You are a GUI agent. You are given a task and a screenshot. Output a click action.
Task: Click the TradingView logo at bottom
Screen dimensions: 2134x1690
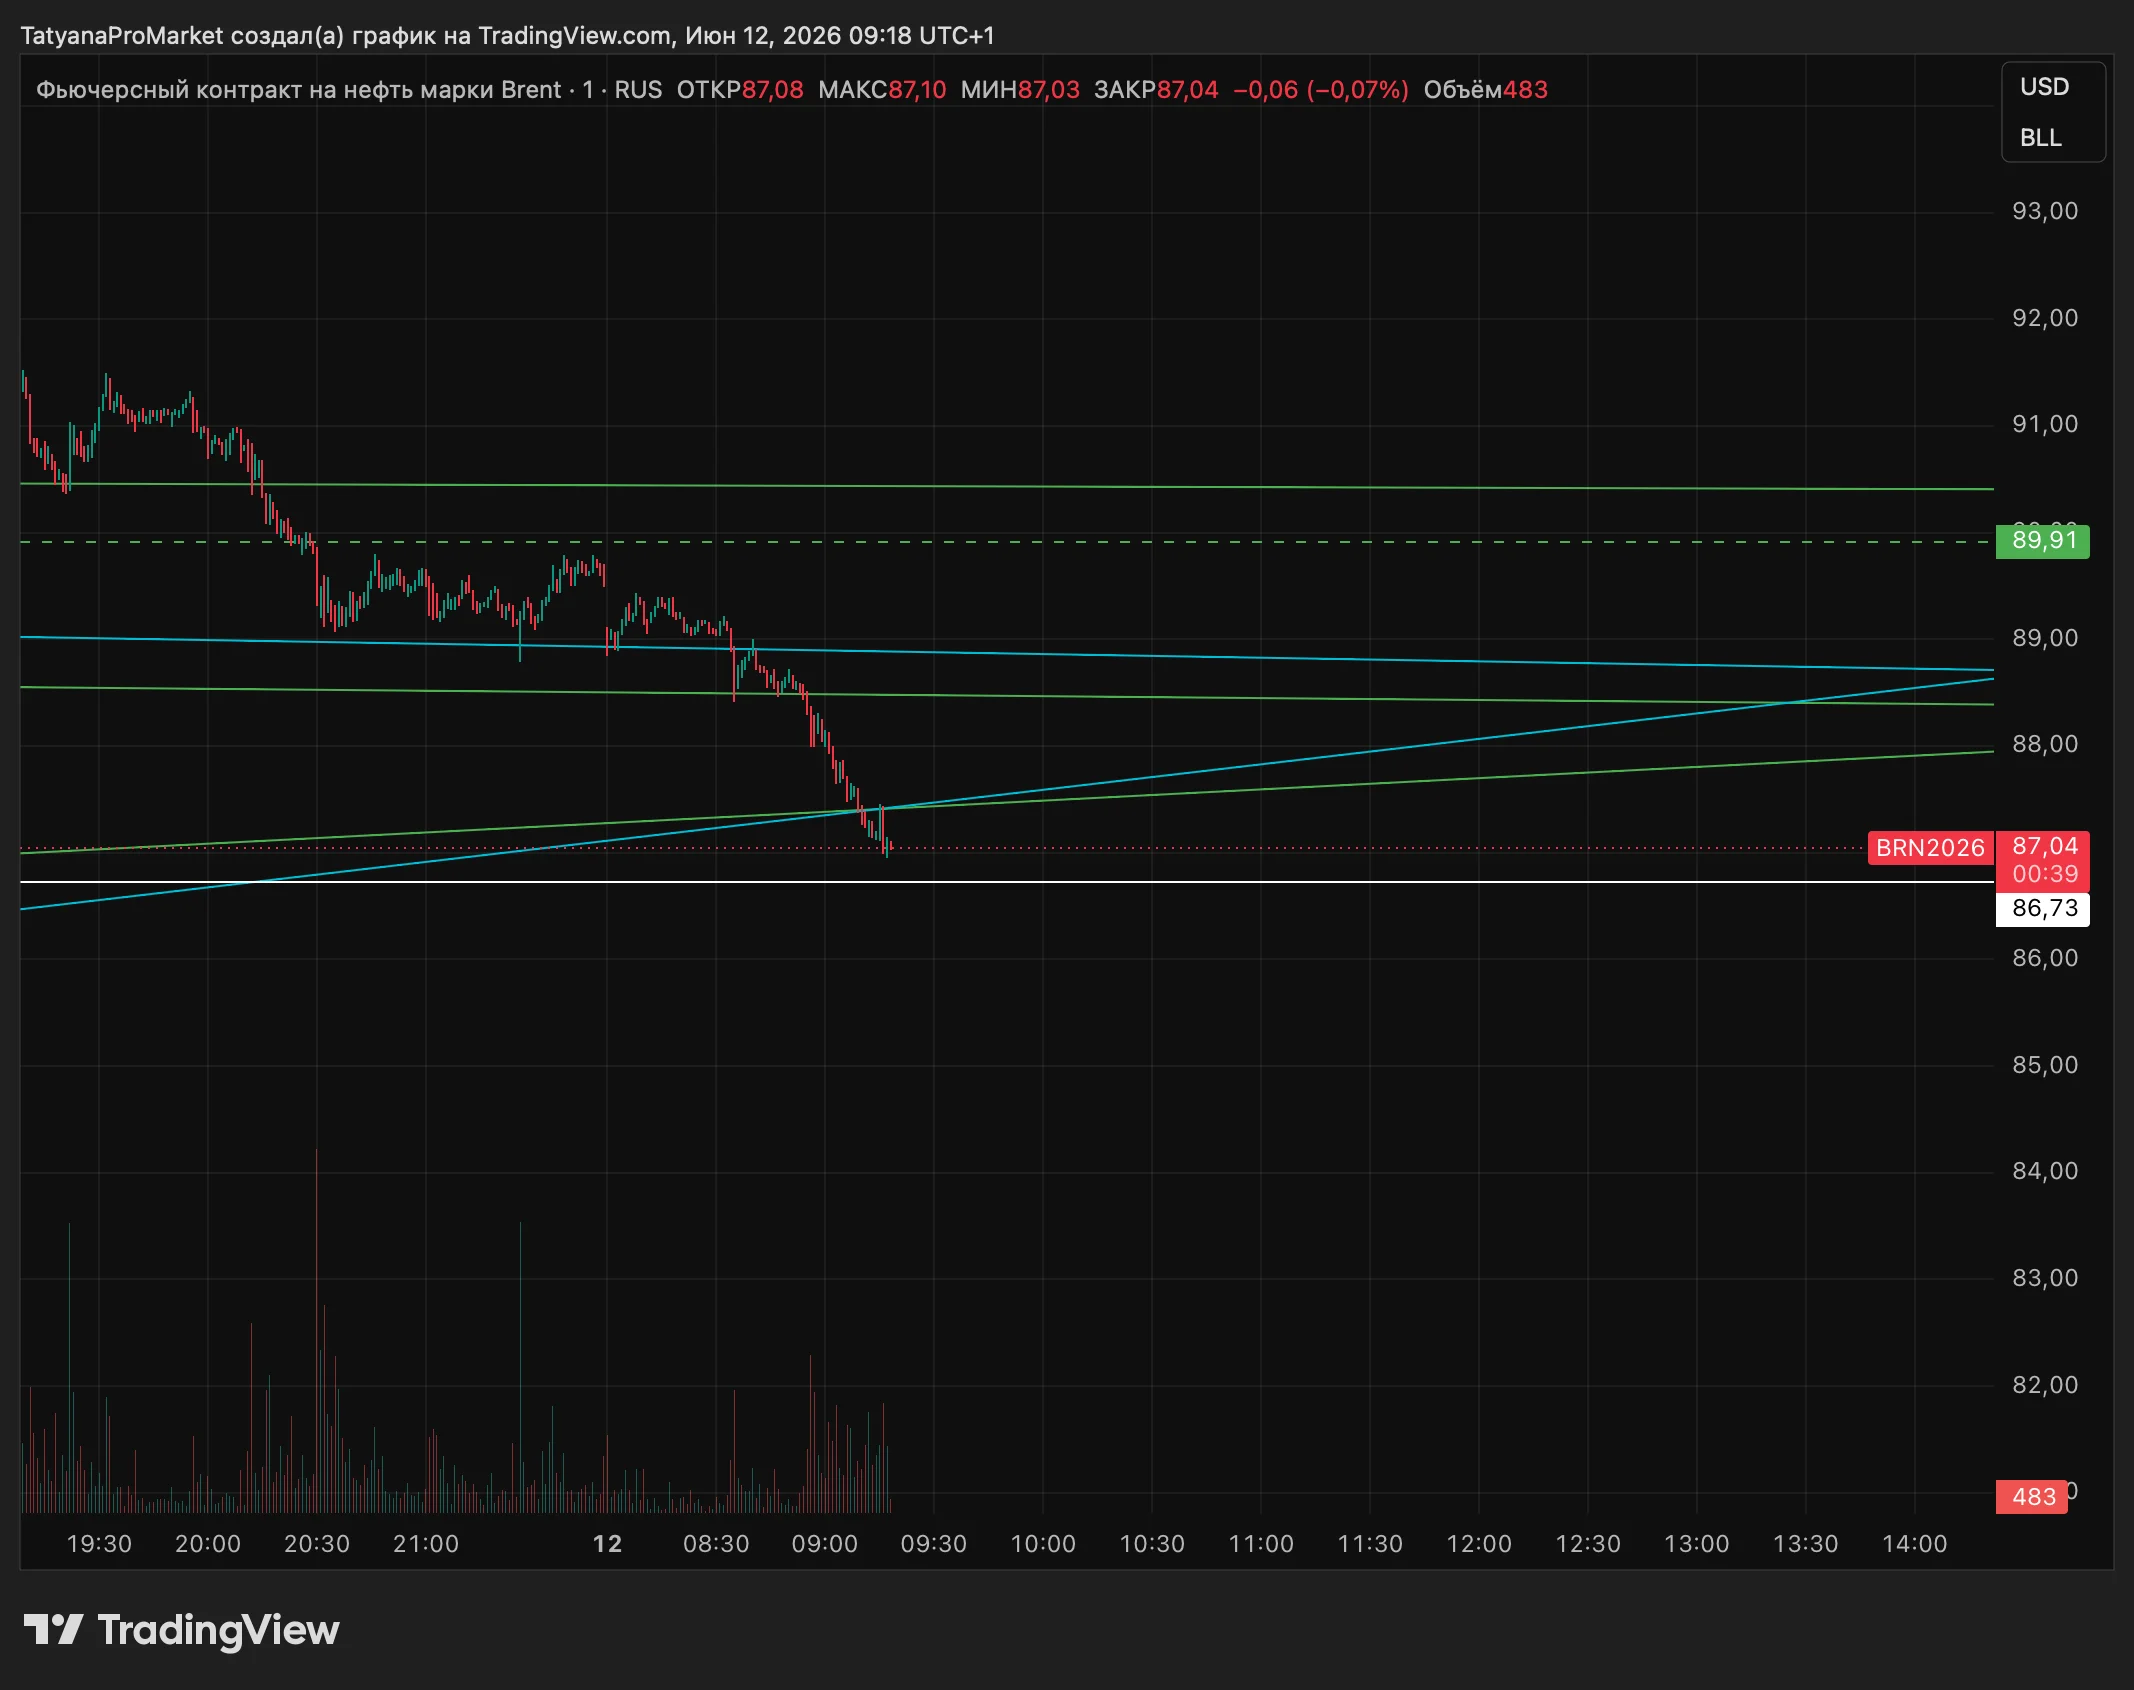pos(181,1630)
